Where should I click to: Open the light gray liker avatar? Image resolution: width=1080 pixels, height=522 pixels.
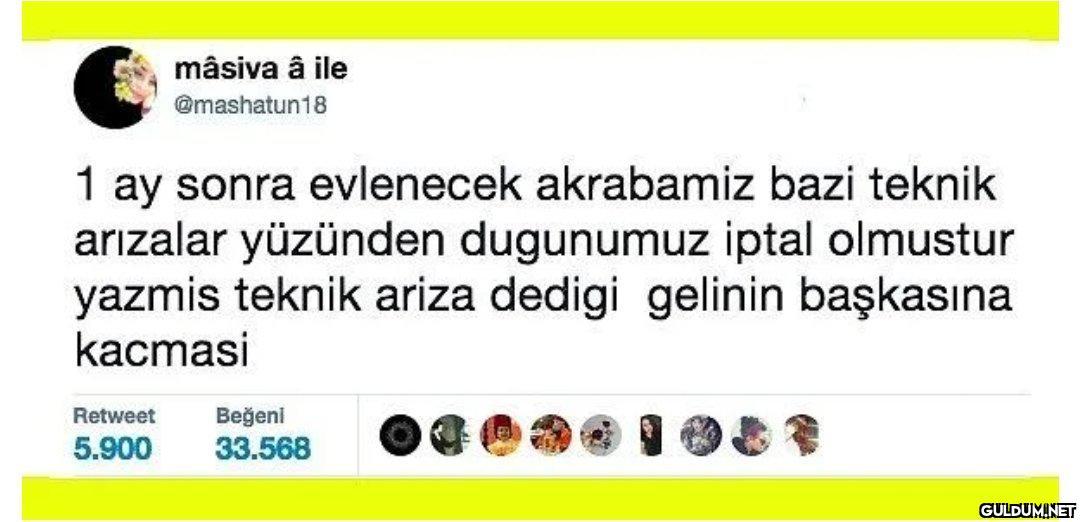point(601,435)
